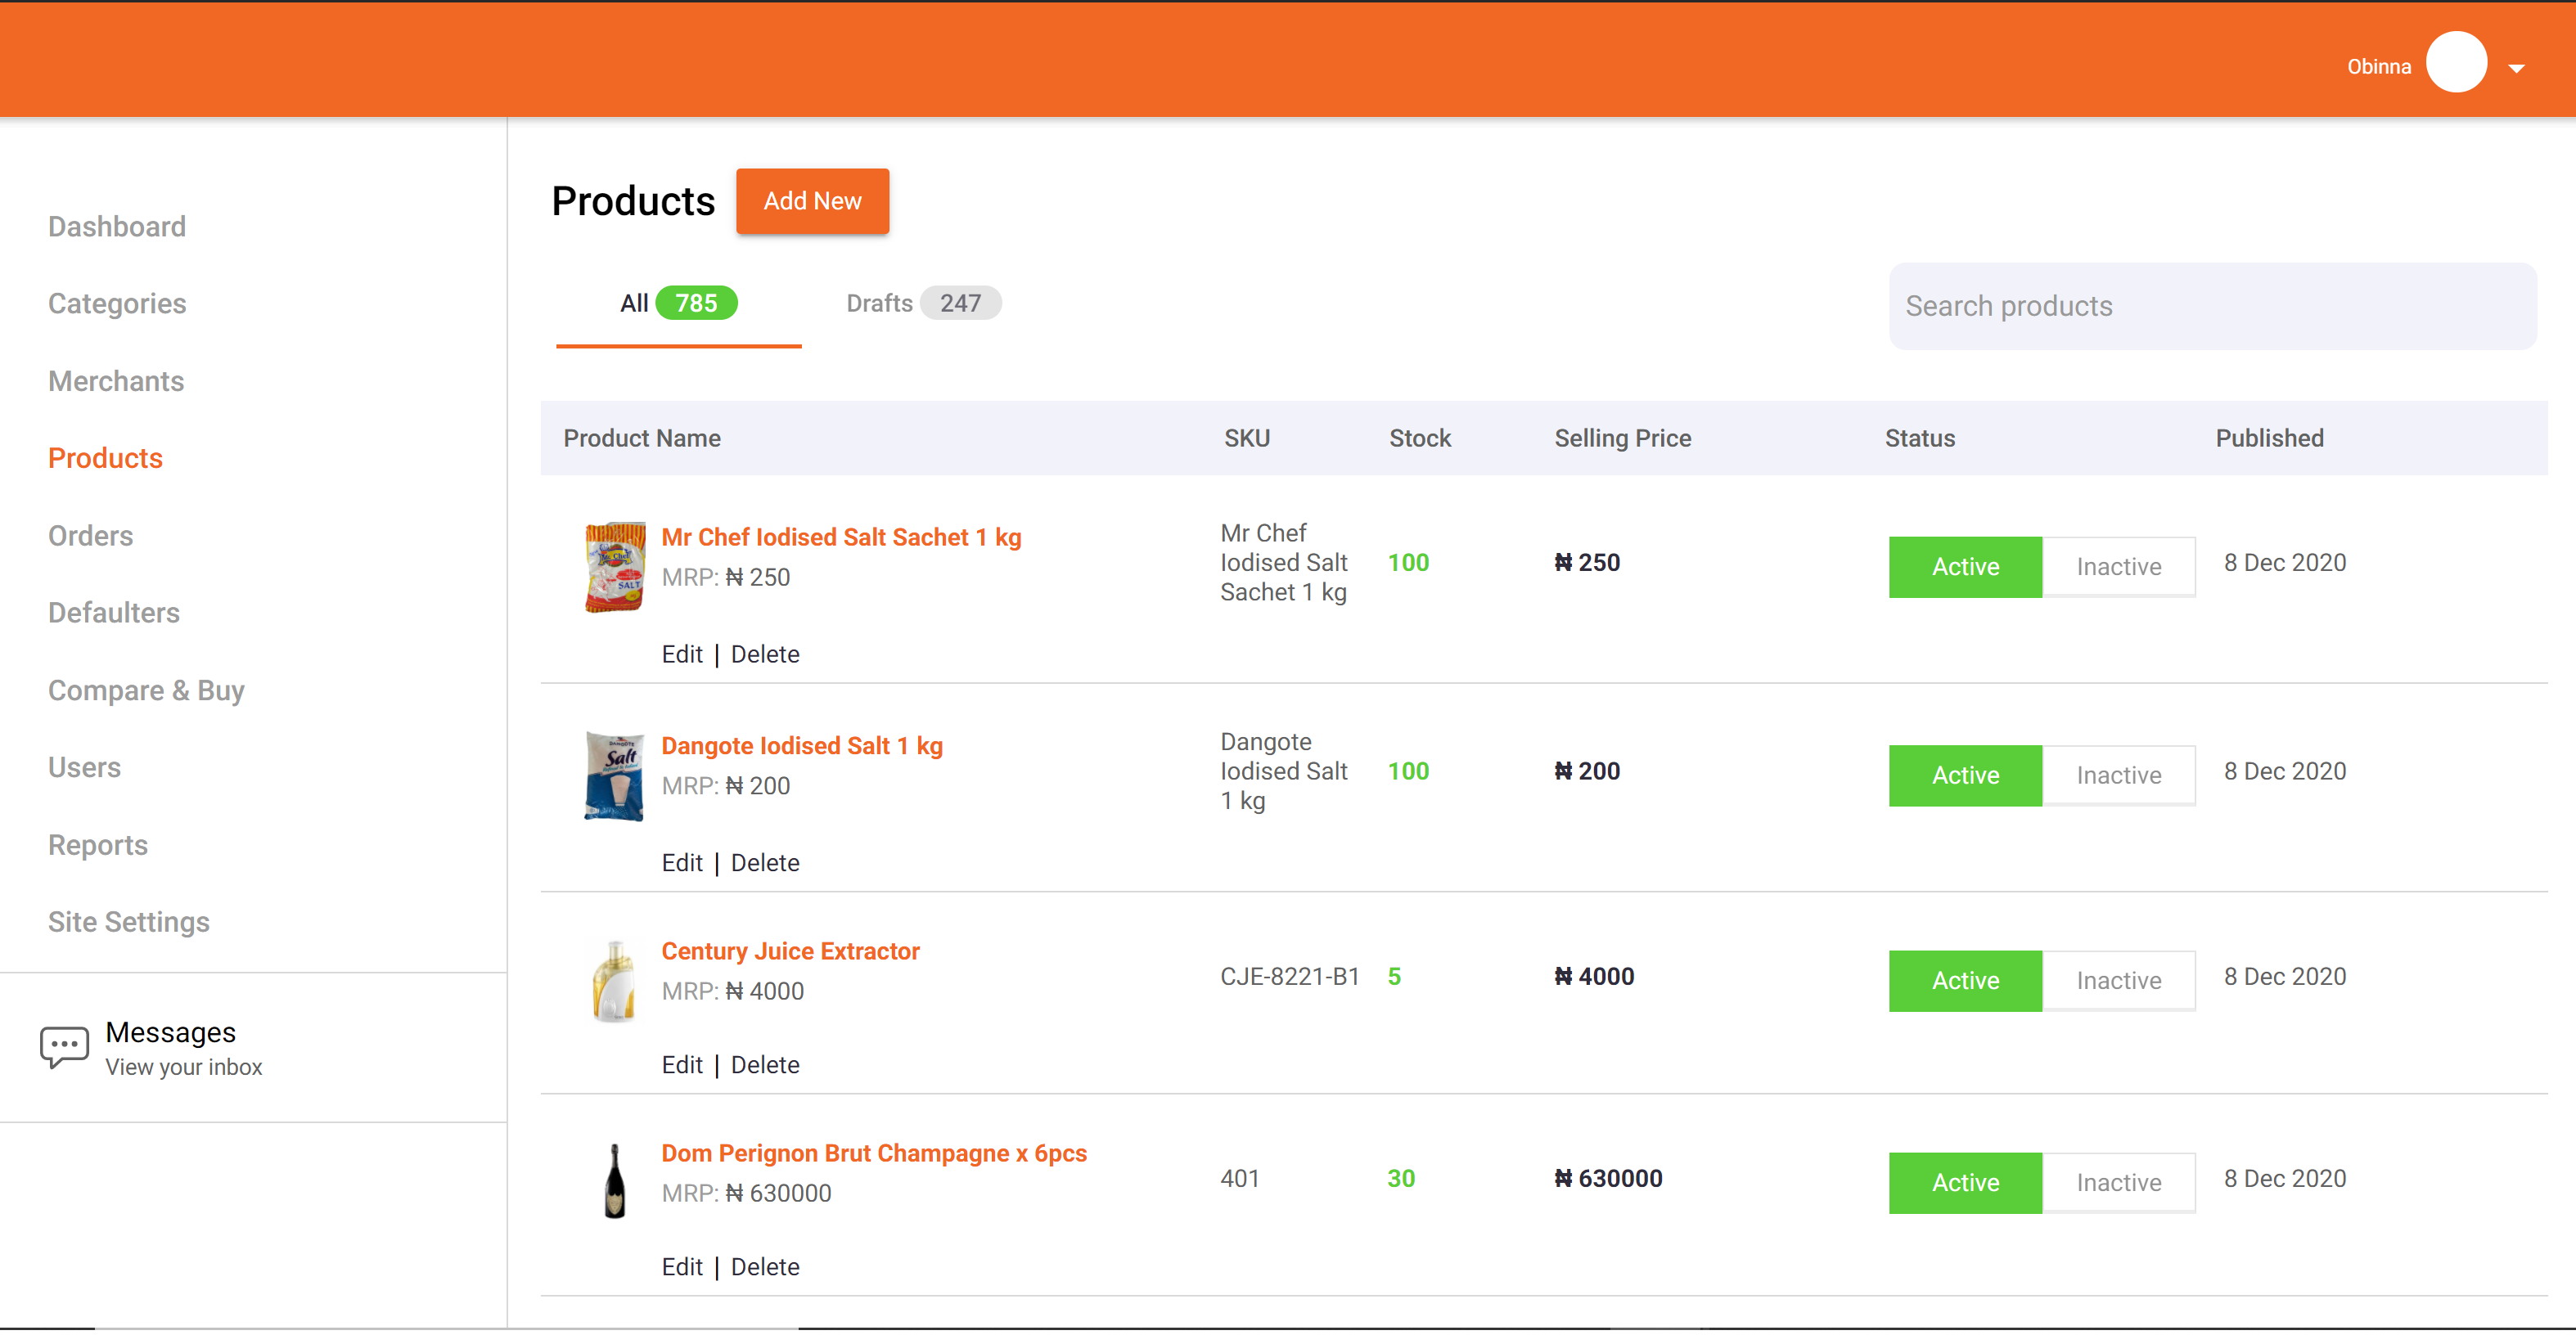Edit Dom Perignon Brut Champagne
This screenshot has width=2576, height=1335.
click(682, 1267)
